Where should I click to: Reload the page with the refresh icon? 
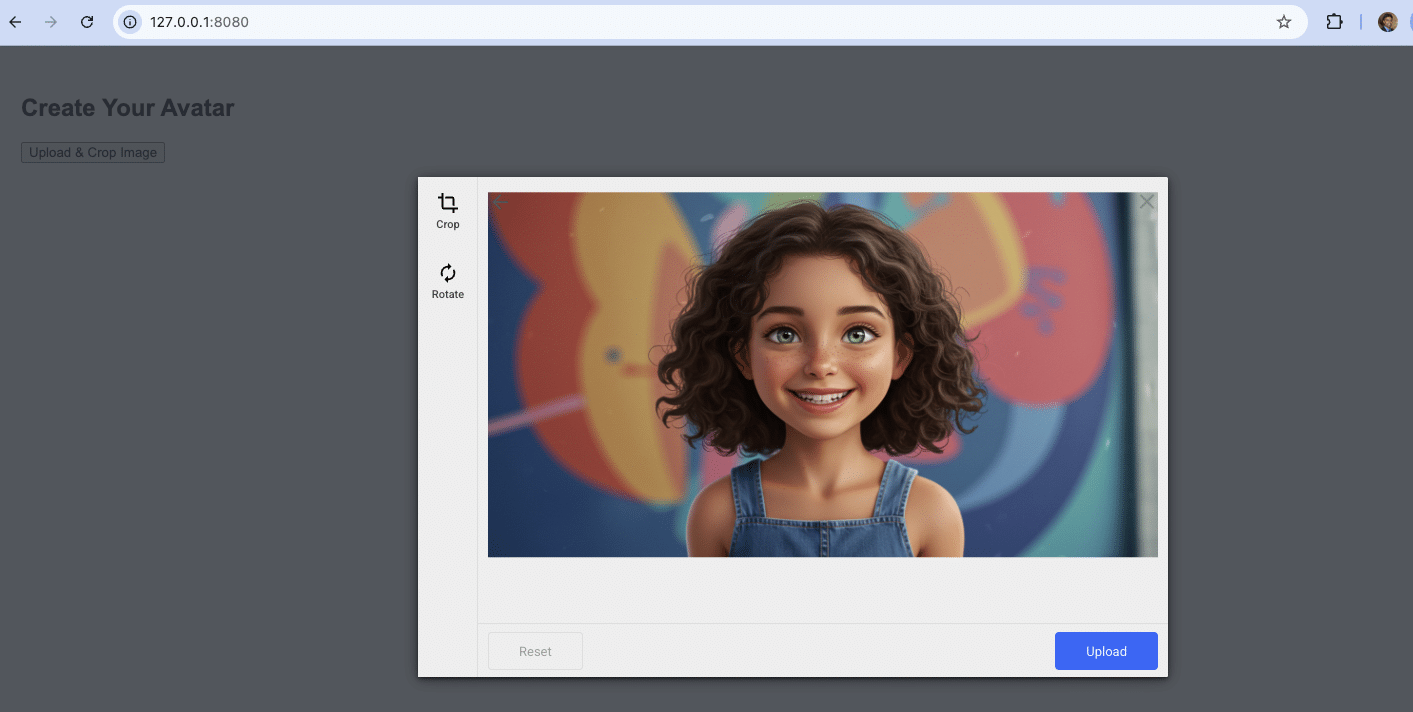coord(86,21)
